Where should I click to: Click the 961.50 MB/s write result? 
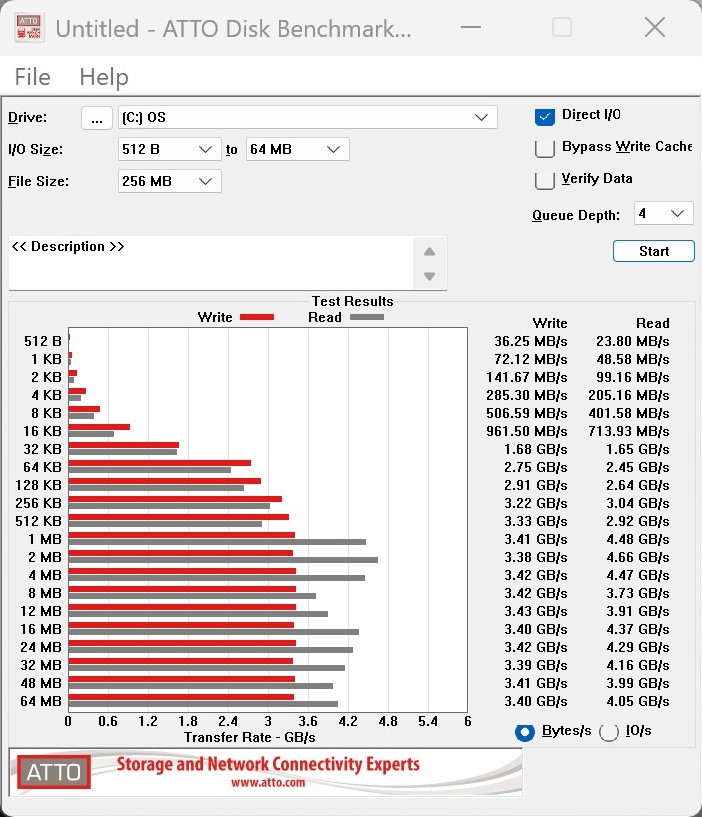pyautogui.click(x=526, y=431)
